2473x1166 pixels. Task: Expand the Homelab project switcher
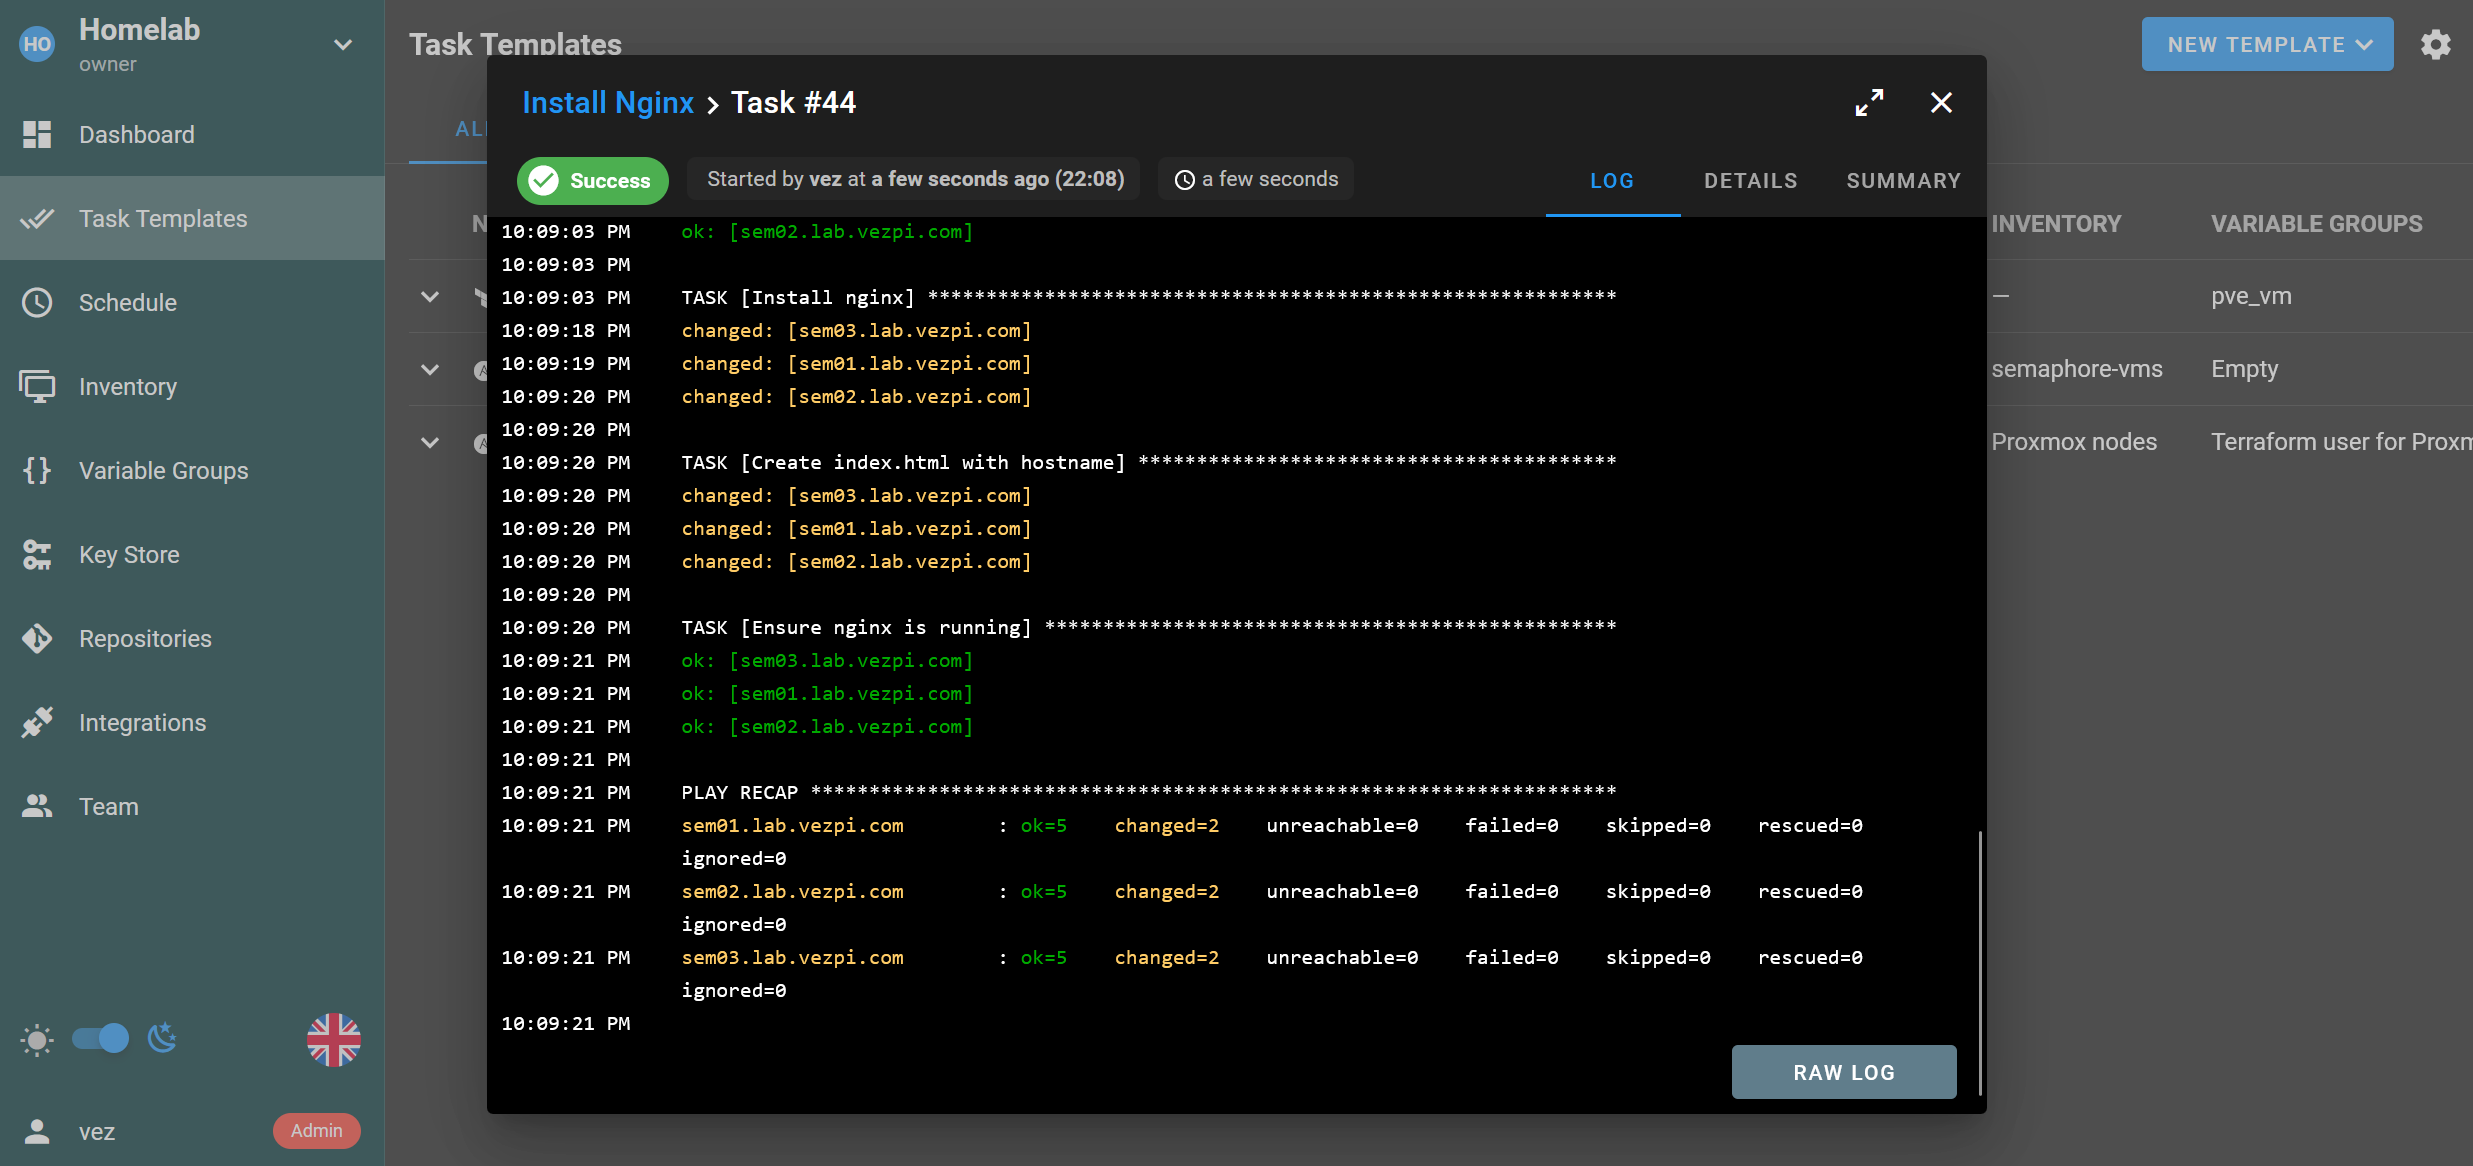pyautogui.click(x=343, y=45)
